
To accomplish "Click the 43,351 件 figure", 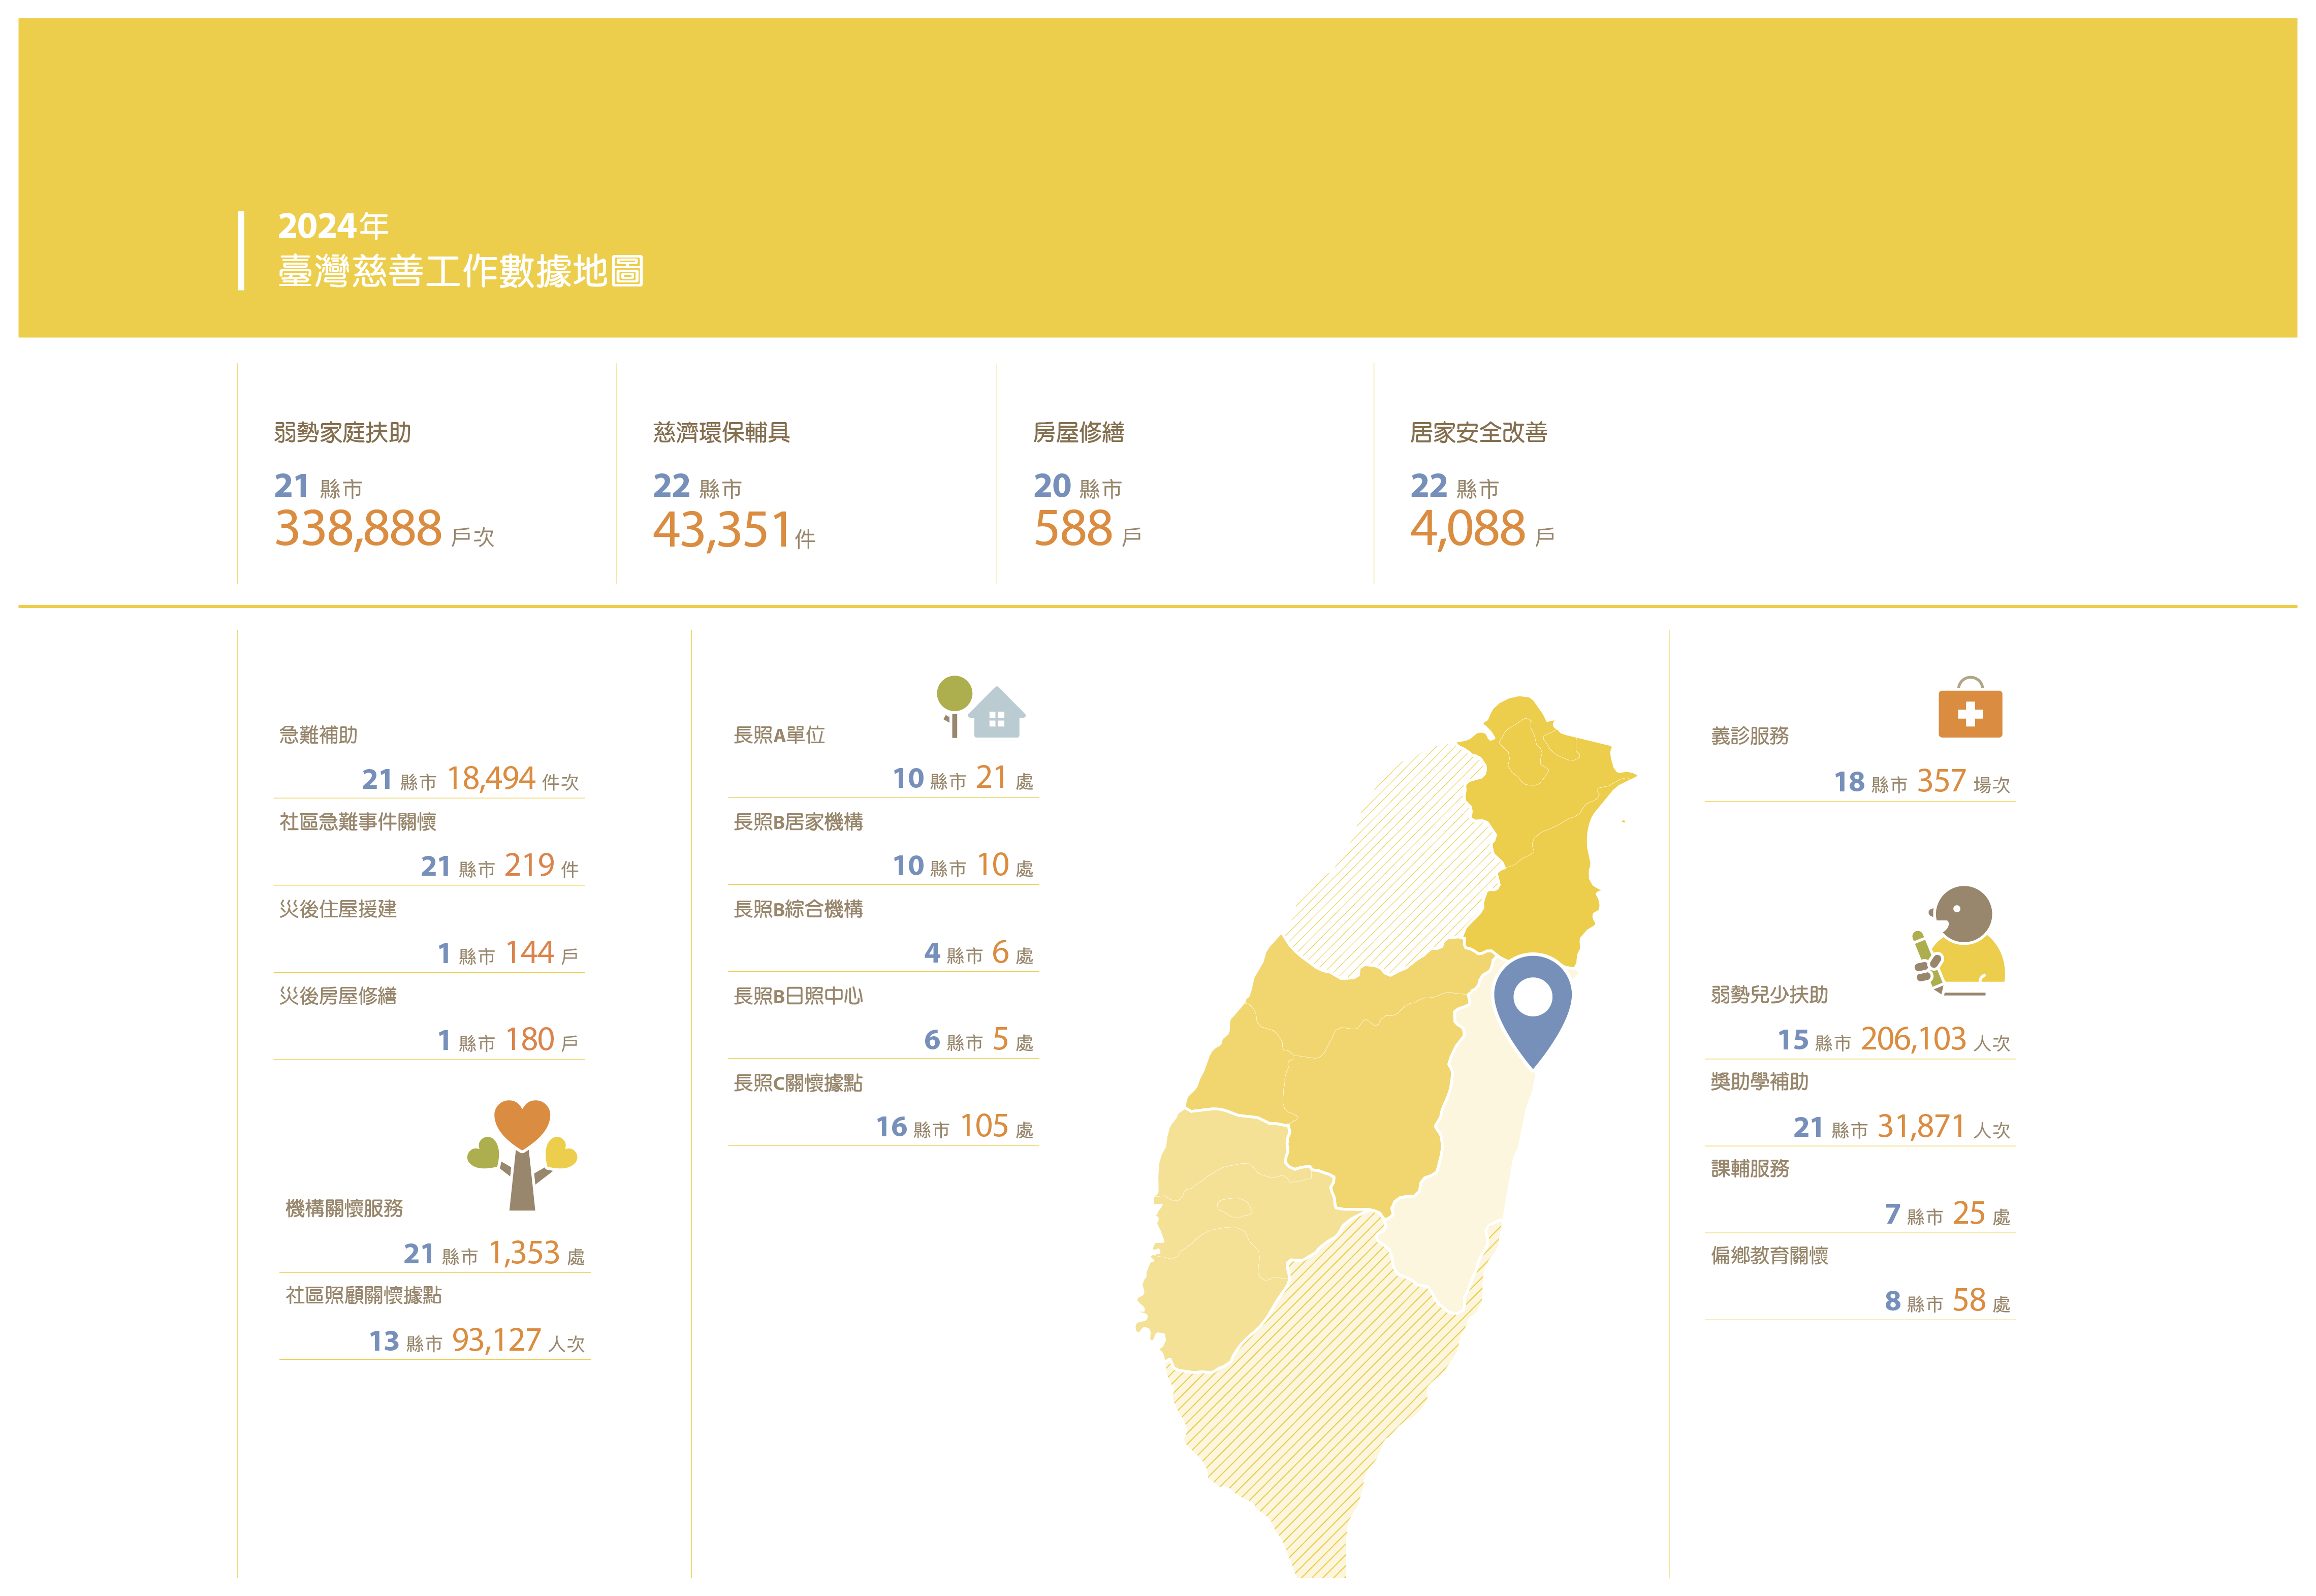I will pyautogui.click(x=735, y=530).
